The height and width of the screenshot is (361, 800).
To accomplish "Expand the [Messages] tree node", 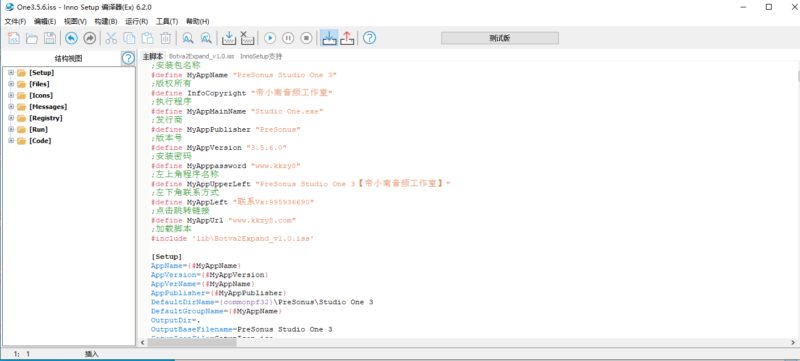I will tap(11, 107).
